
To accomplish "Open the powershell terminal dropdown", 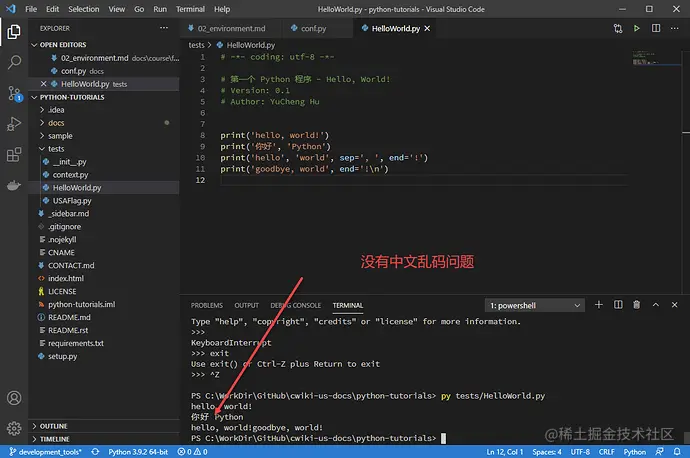I will click(535, 305).
